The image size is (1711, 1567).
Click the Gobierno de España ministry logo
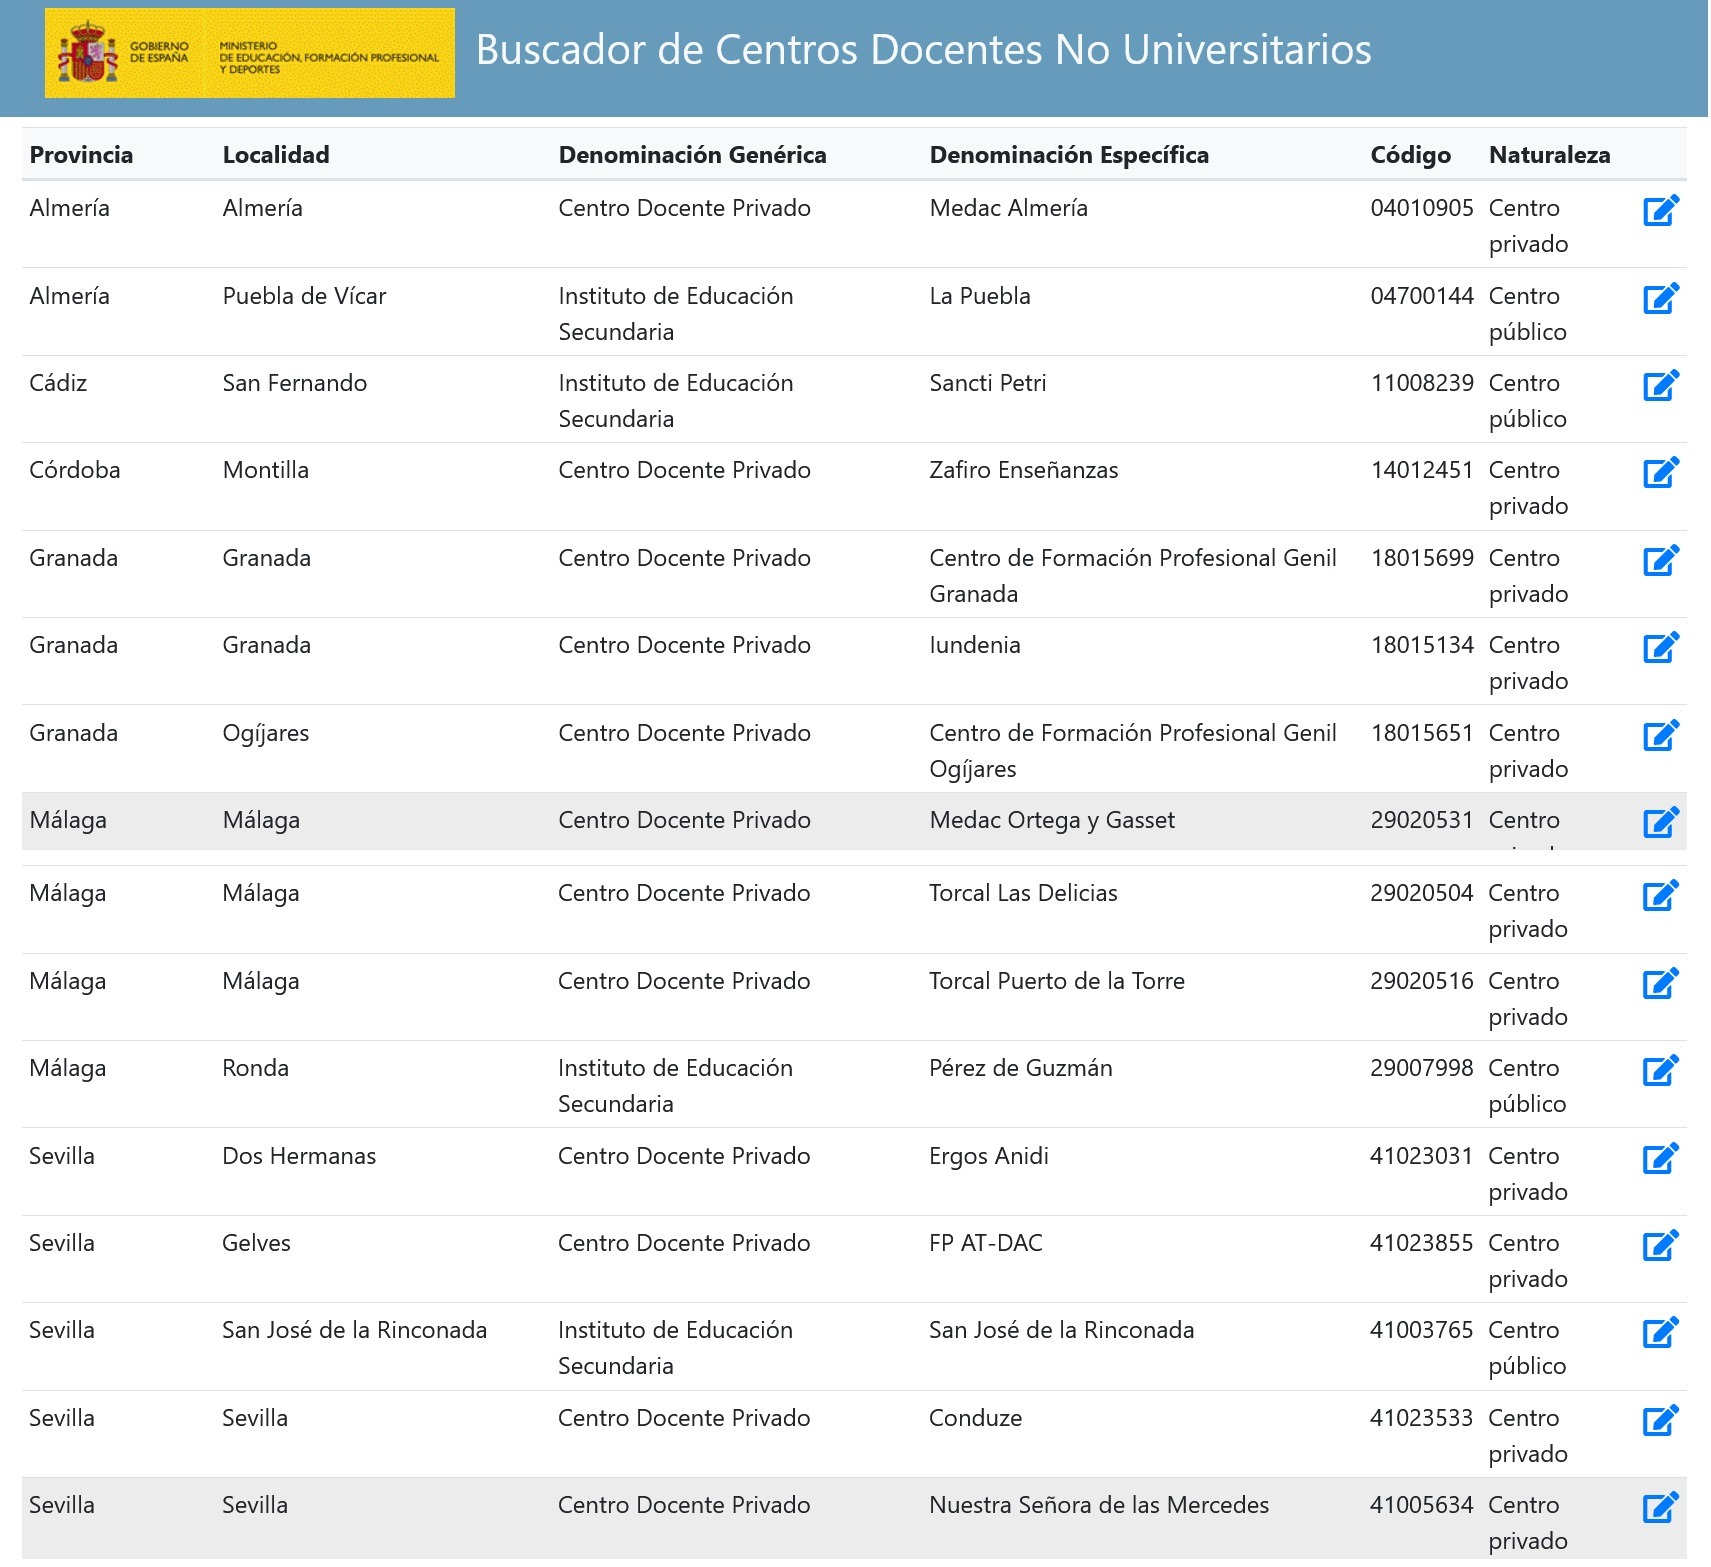coord(249,54)
